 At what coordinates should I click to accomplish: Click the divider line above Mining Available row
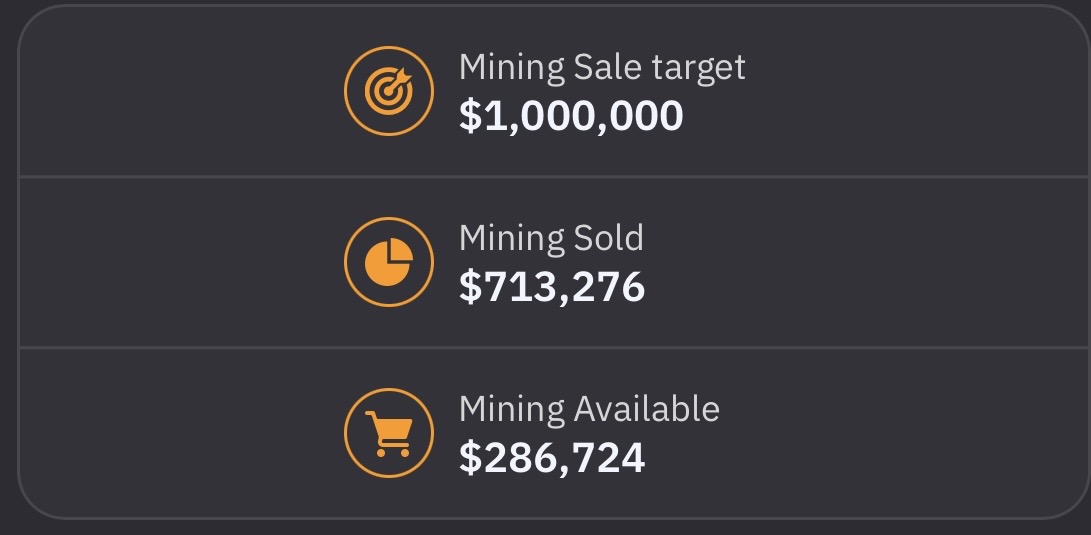click(x=555, y=346)
